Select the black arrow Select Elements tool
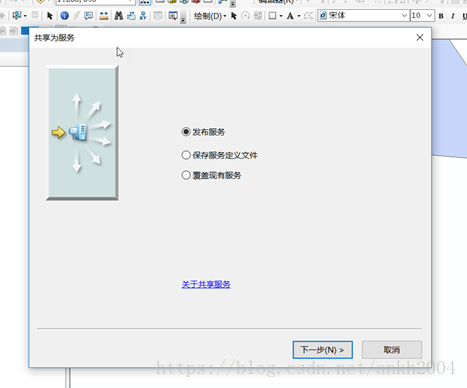The image size is (467, 388). (x=50, y=16)
